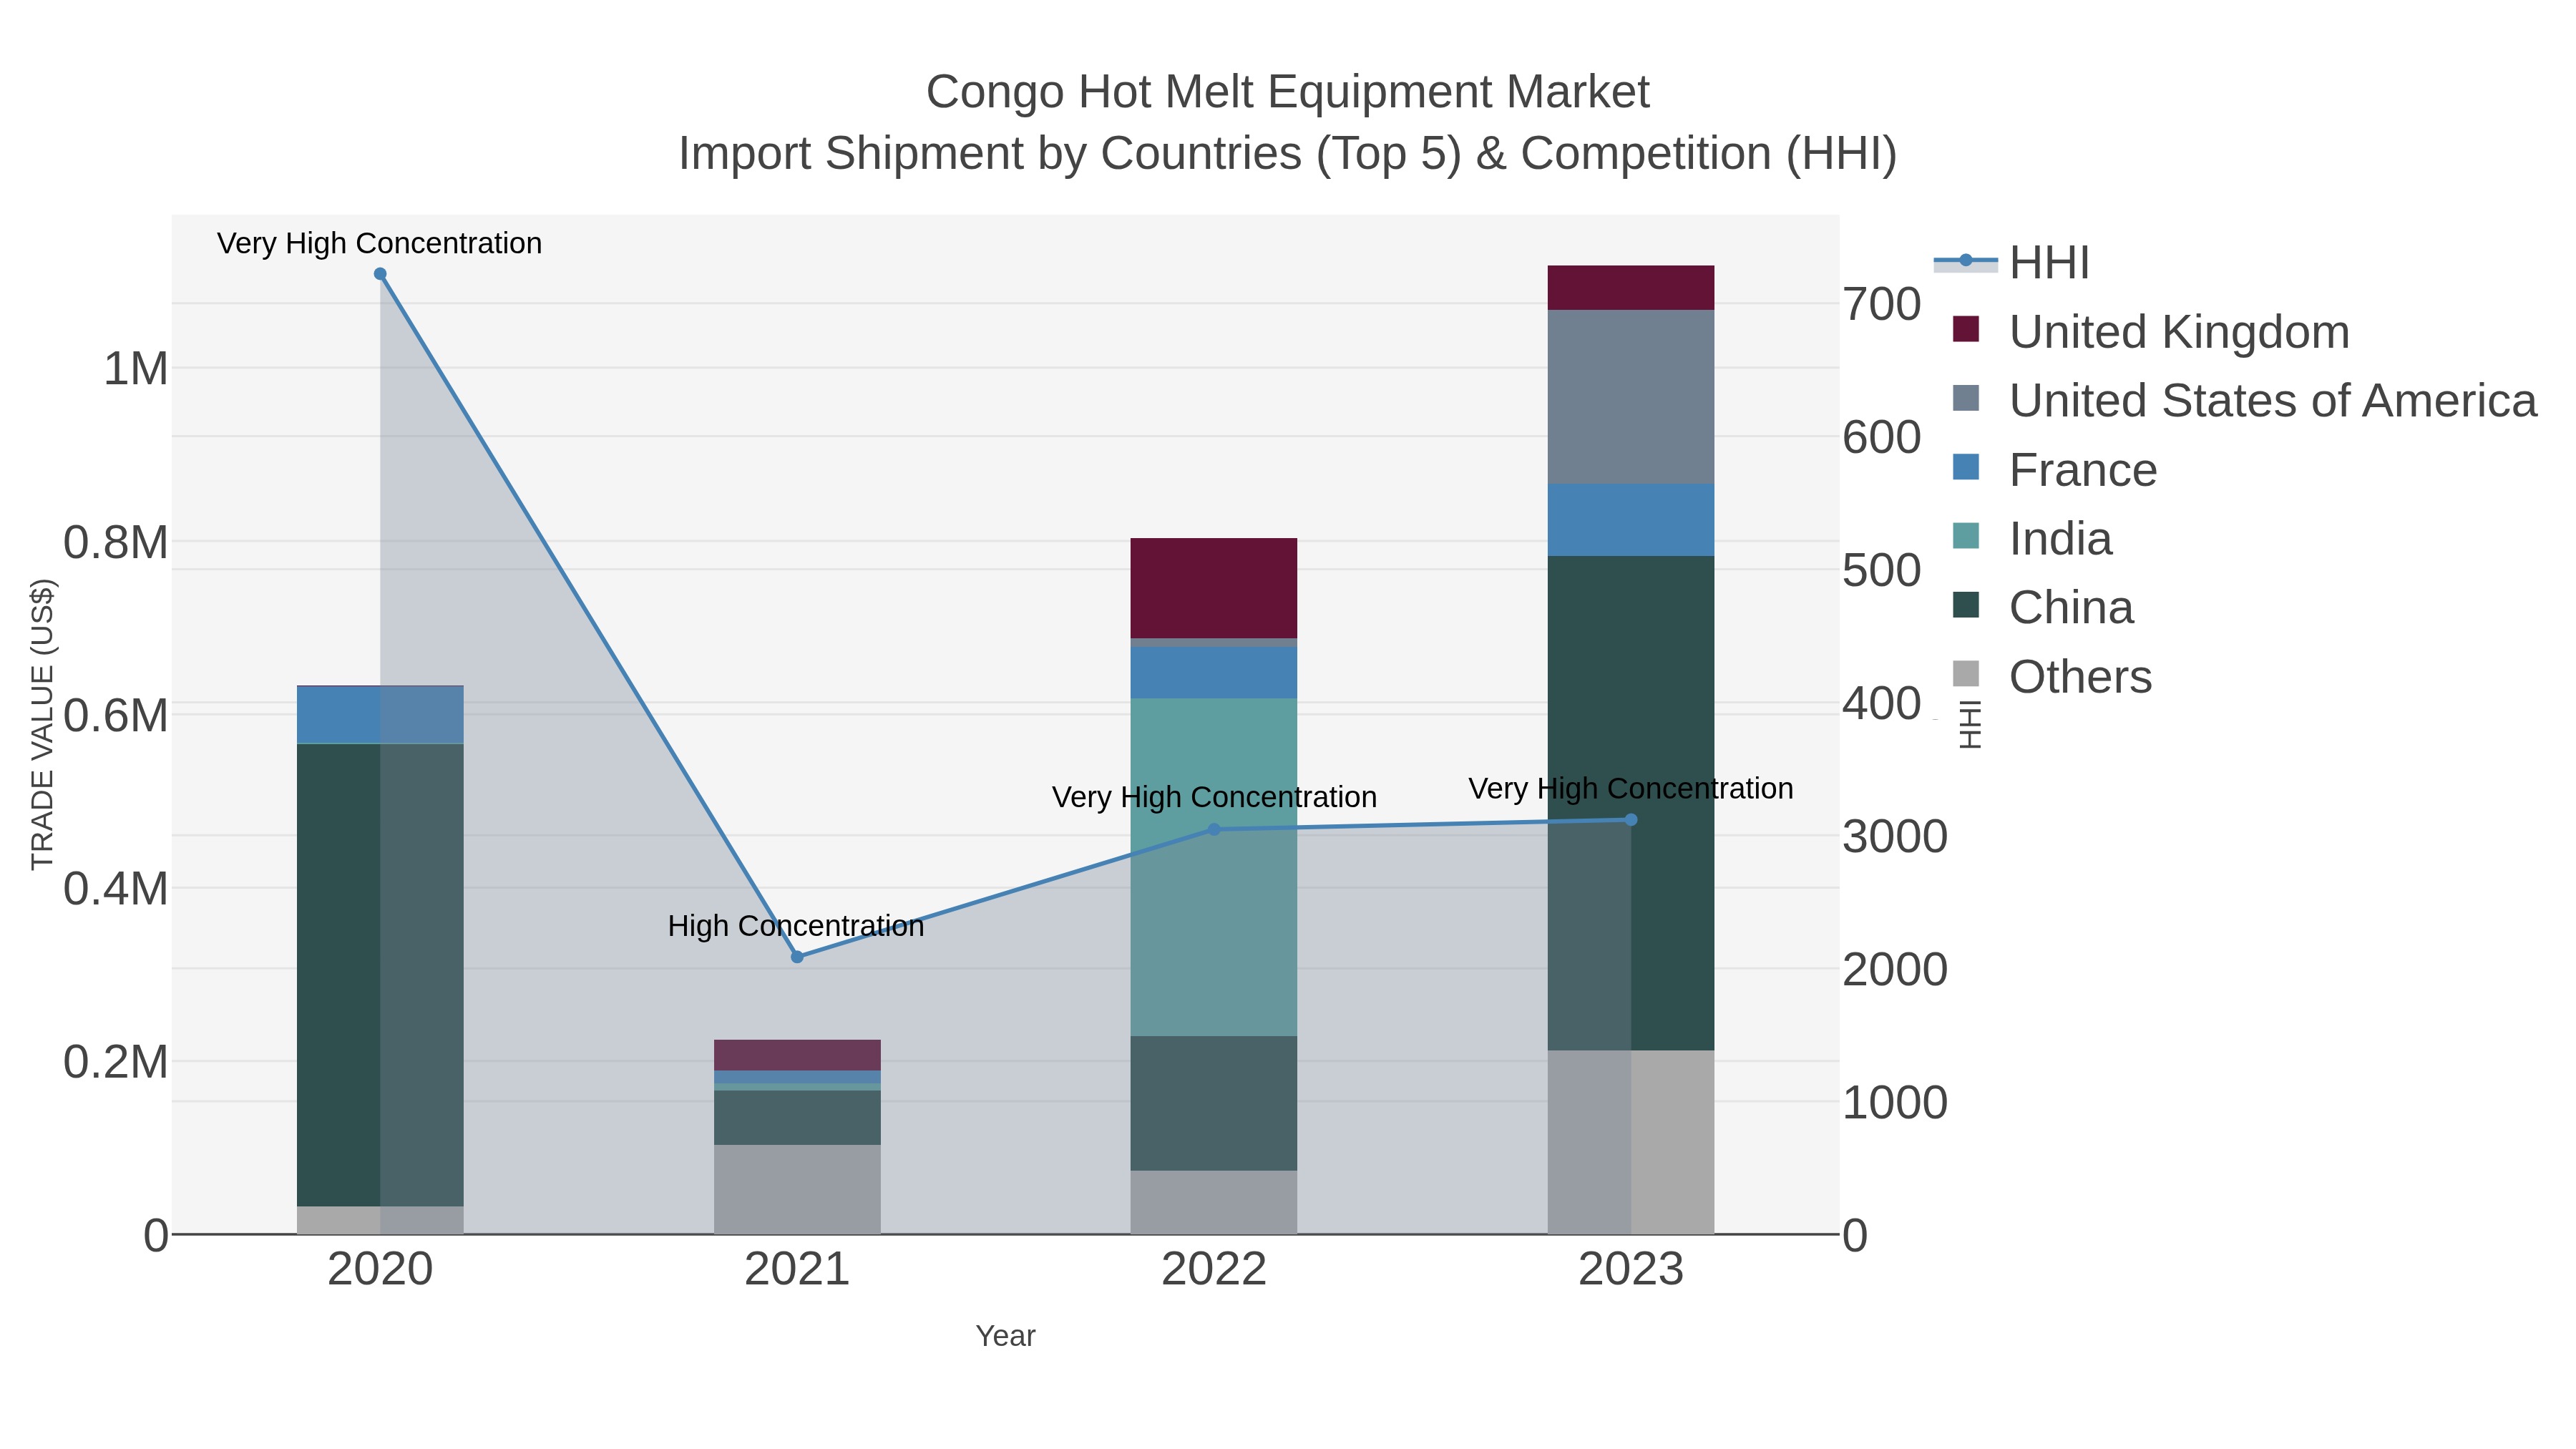2576x1449 pixels.
Task: Click the '3000' right-axis tick label
Action: coord(1895,836)
